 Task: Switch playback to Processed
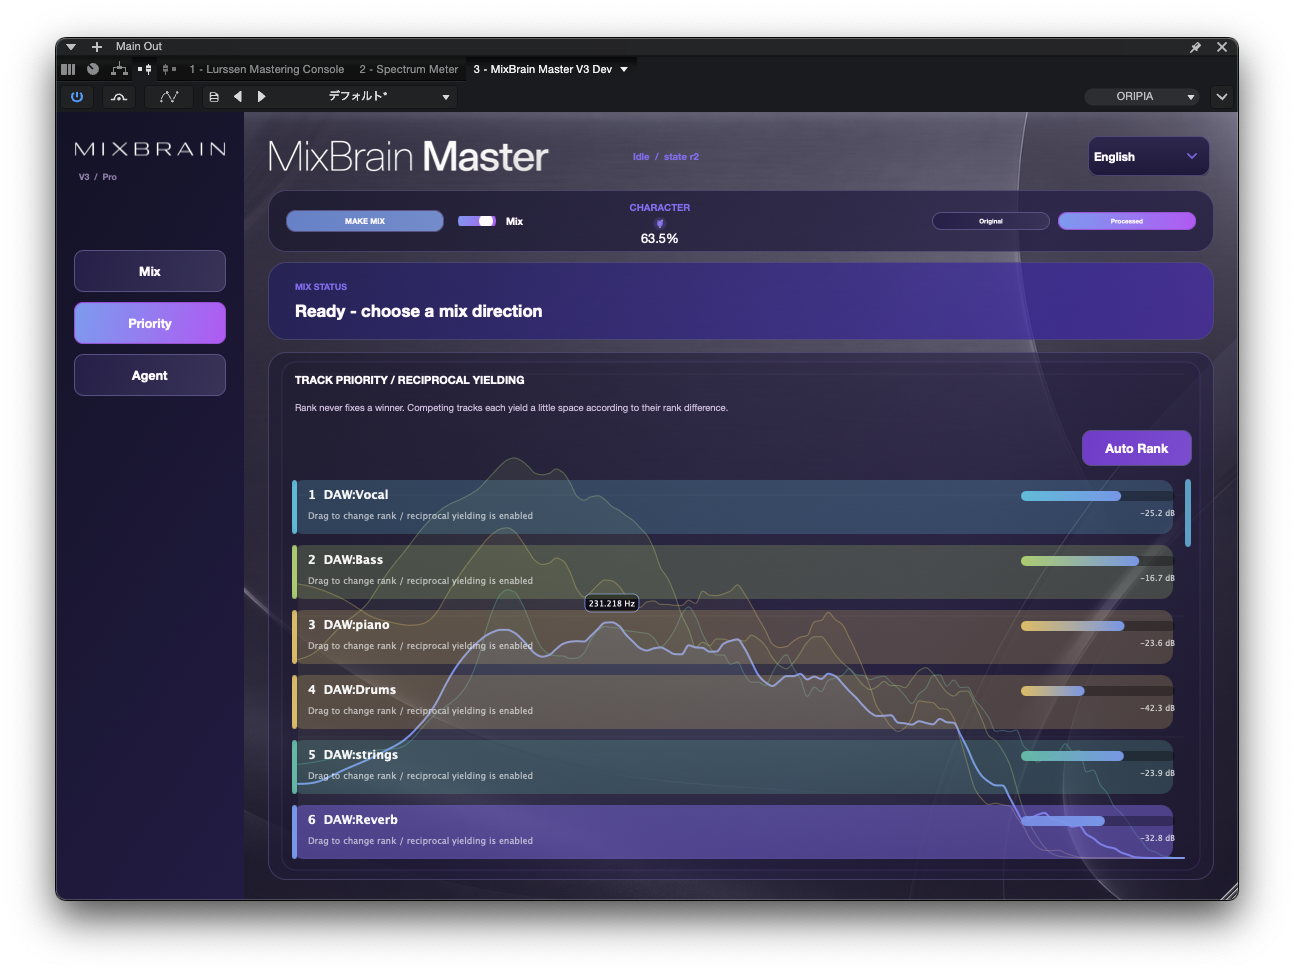pyautogui.click(x=1127, y=221)
